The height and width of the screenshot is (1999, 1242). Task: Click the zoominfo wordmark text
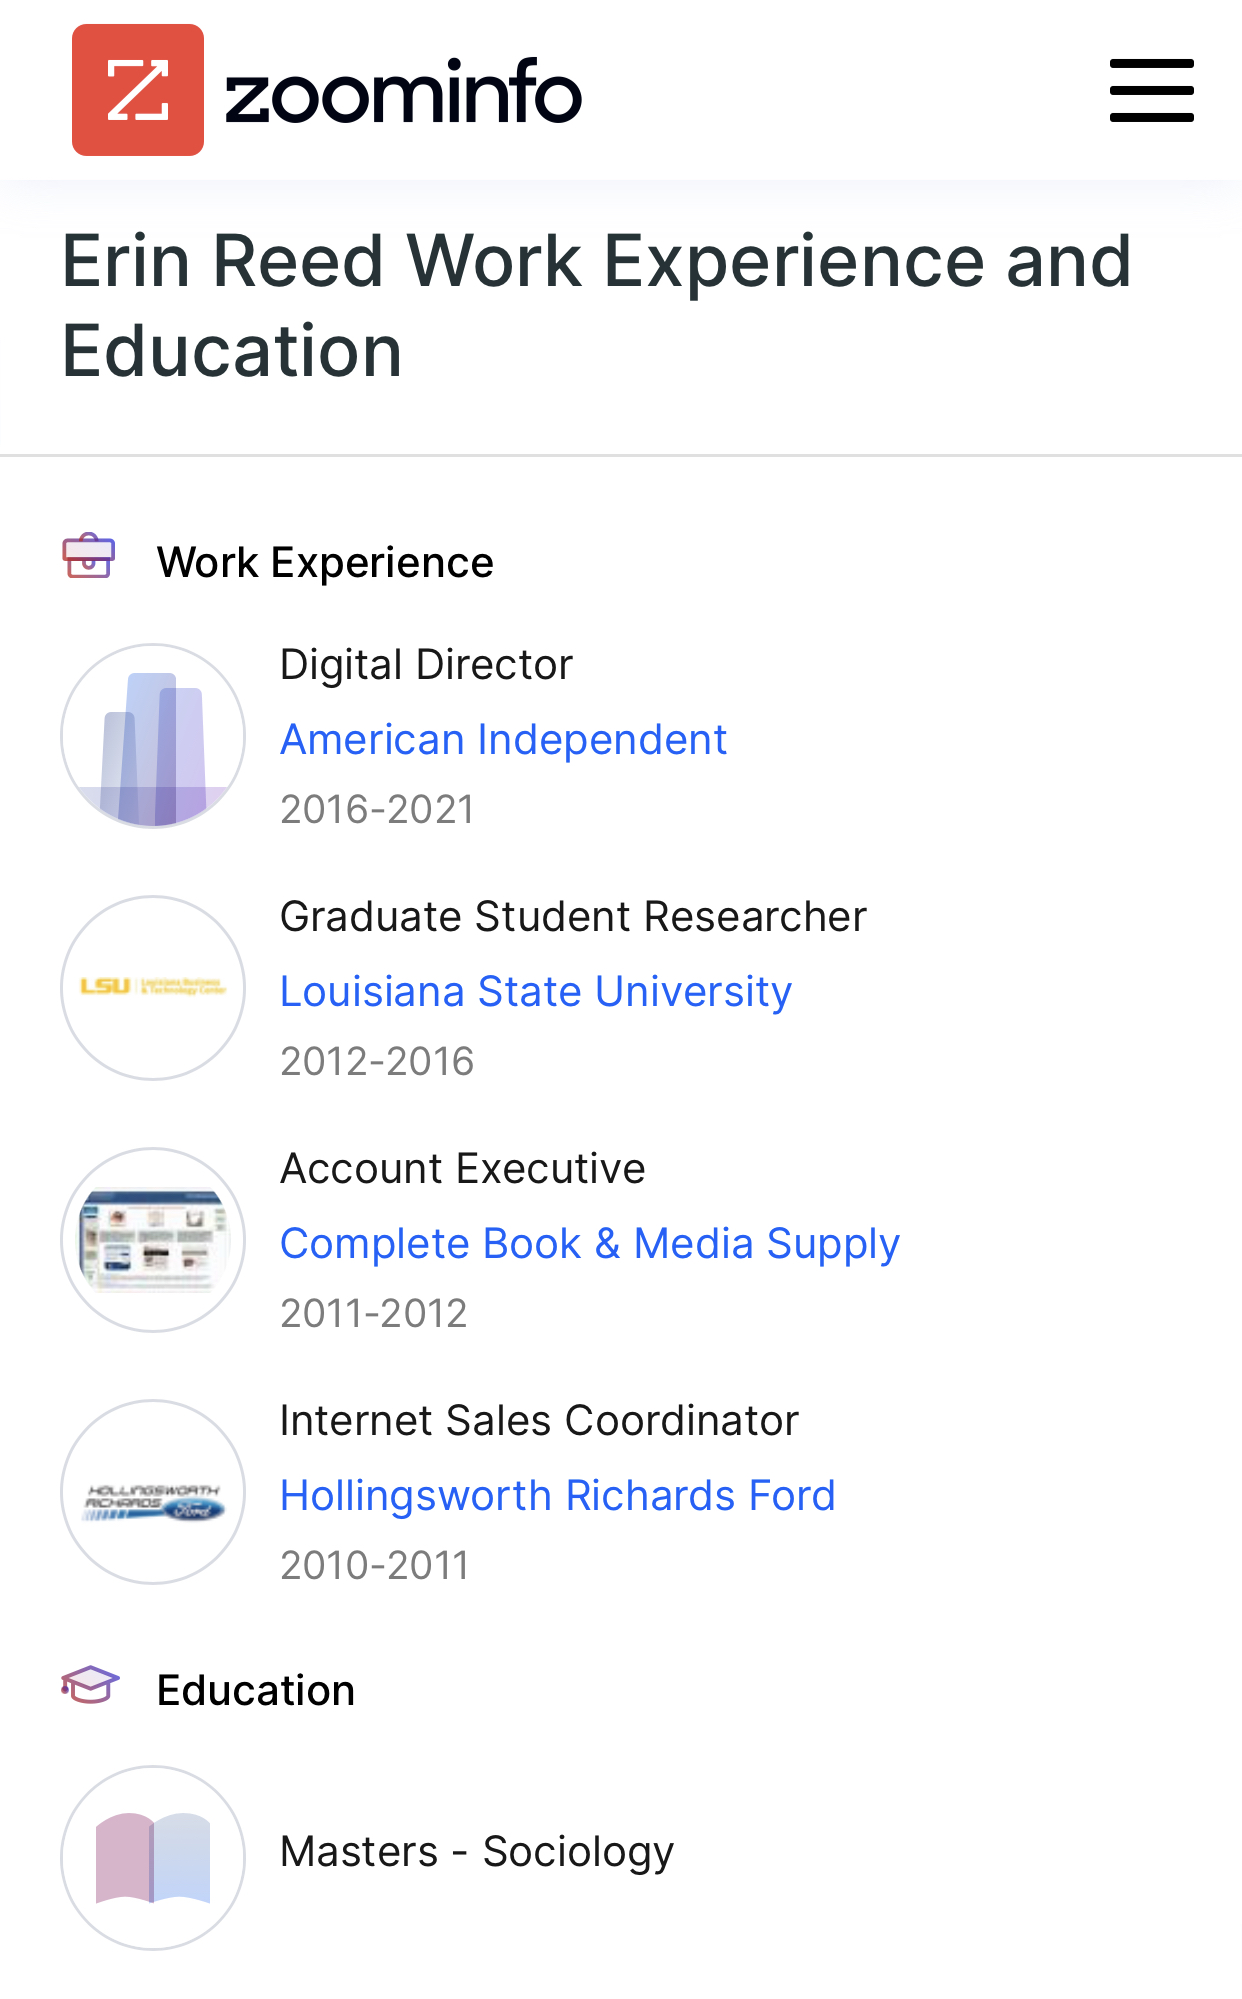403,92
